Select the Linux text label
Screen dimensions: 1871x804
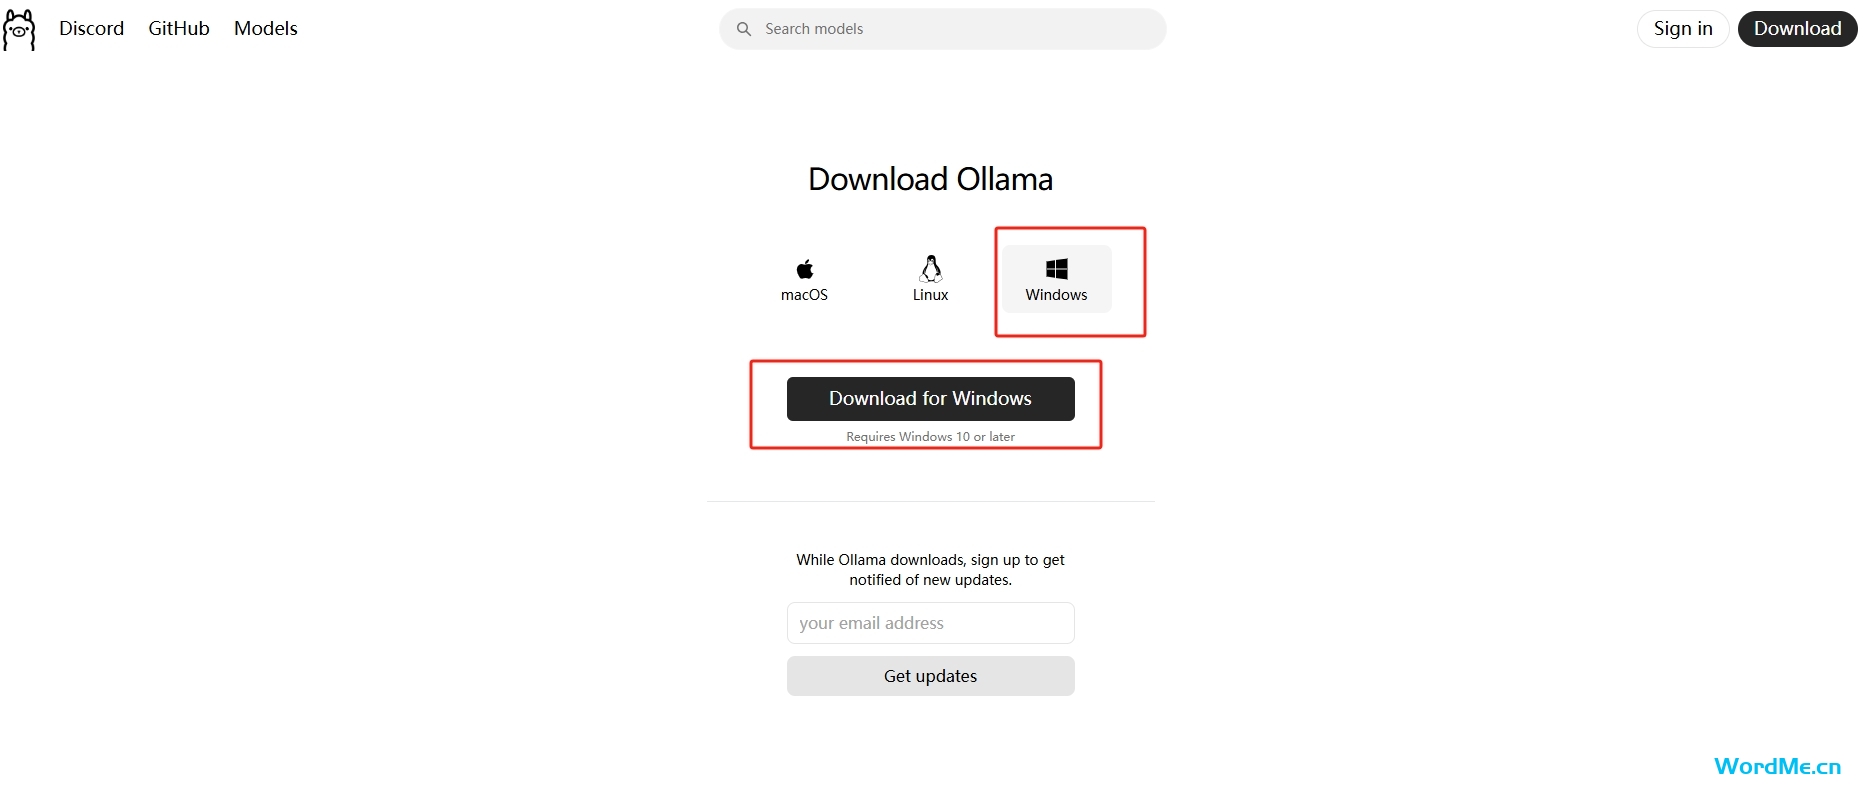931,295
